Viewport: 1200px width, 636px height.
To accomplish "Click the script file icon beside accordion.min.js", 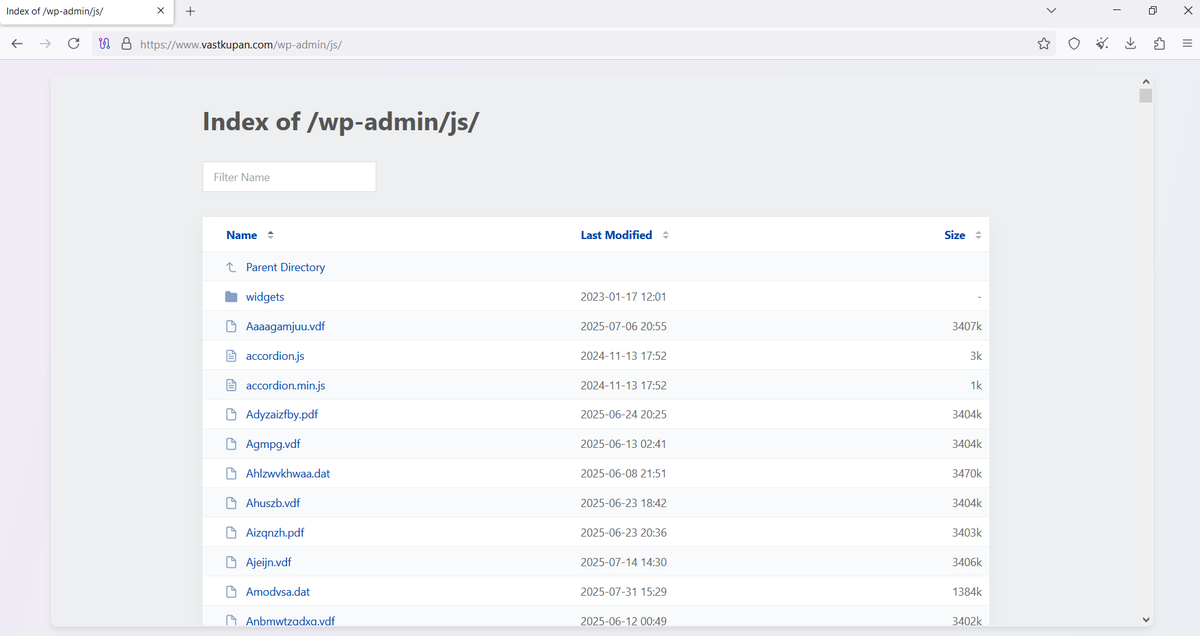I will [231, 385].
